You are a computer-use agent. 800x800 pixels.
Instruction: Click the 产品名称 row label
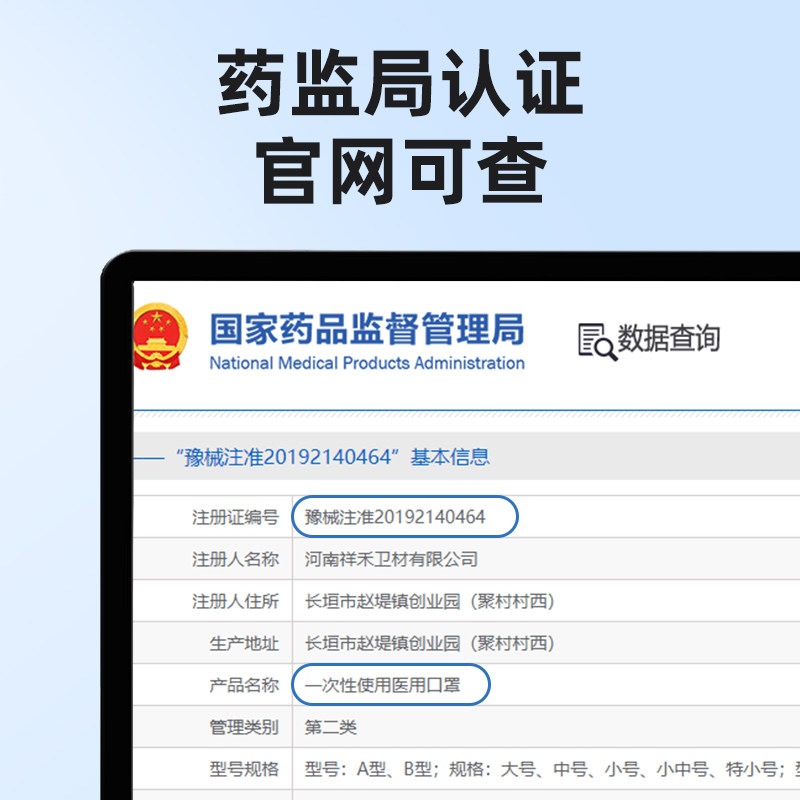[x=244, y=685]
